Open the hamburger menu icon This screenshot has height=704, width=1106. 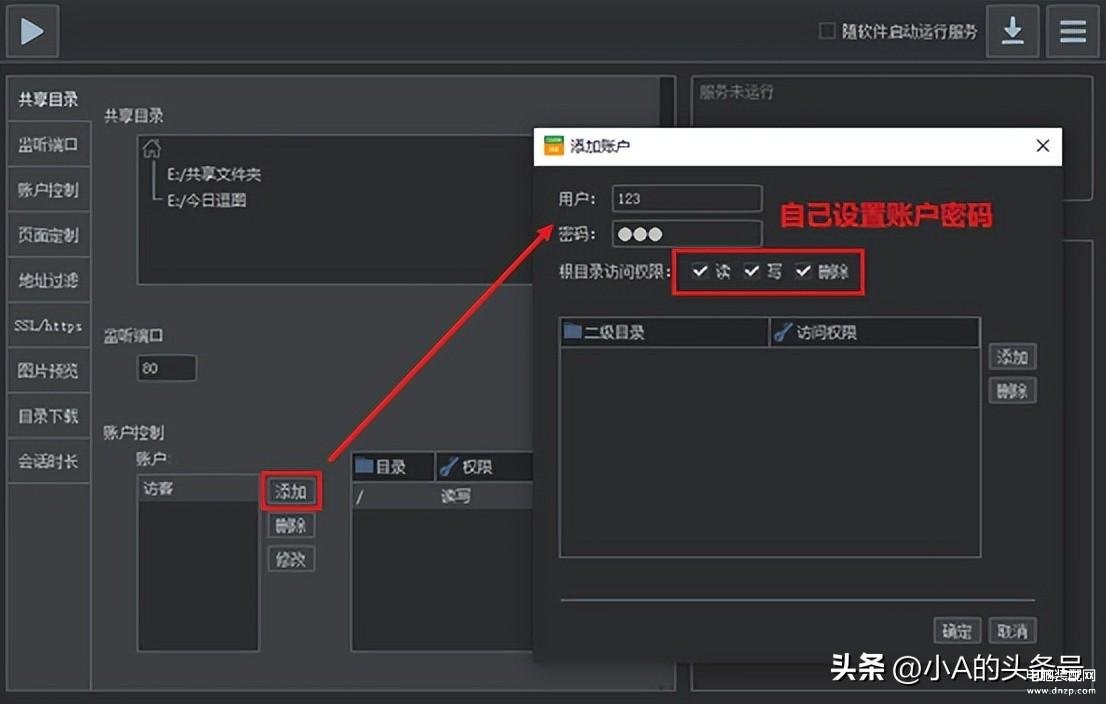(1072, 31)
